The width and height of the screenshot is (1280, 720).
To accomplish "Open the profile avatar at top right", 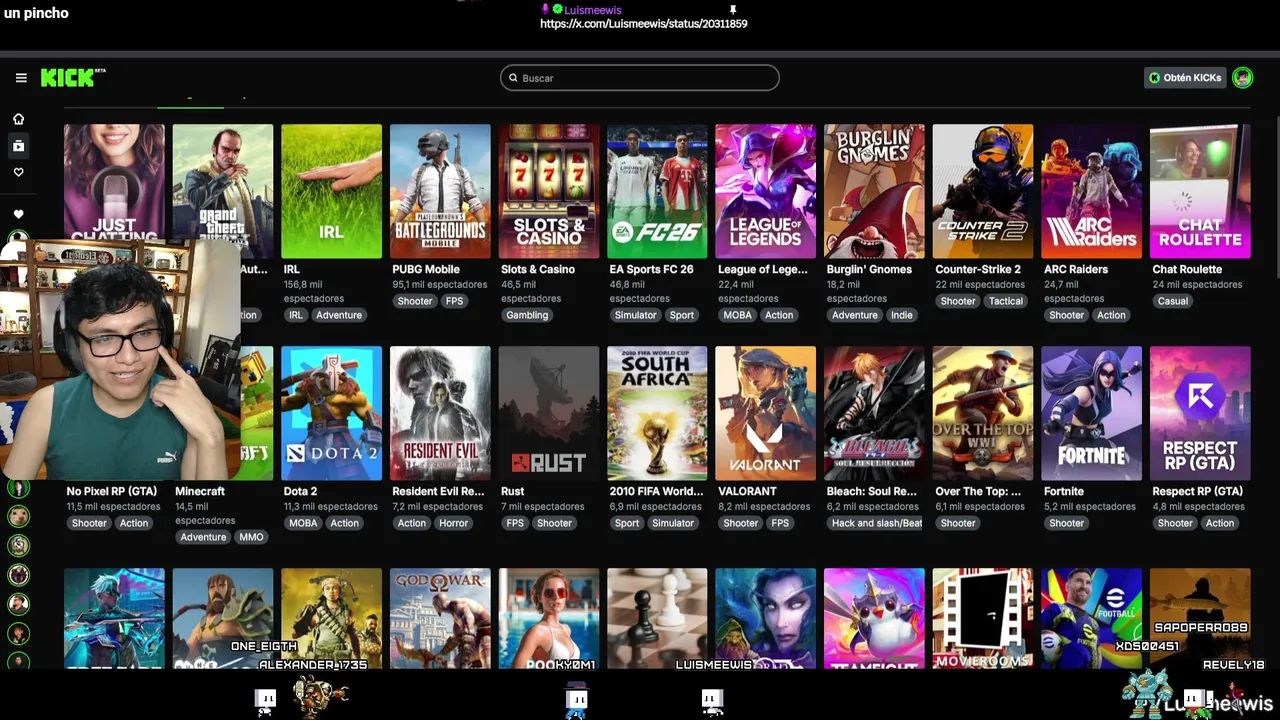I will (1242, 78).
